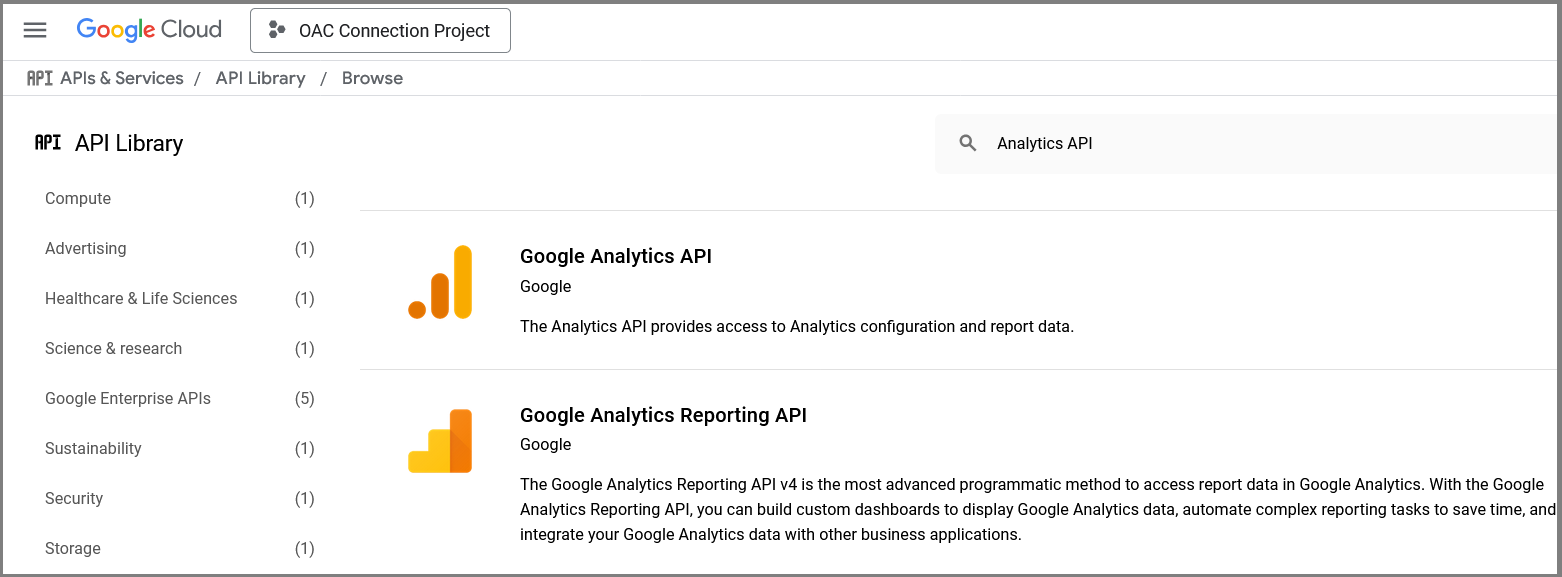Select the Compute category filter
1562x577 pixels.
tap(77, 198)
